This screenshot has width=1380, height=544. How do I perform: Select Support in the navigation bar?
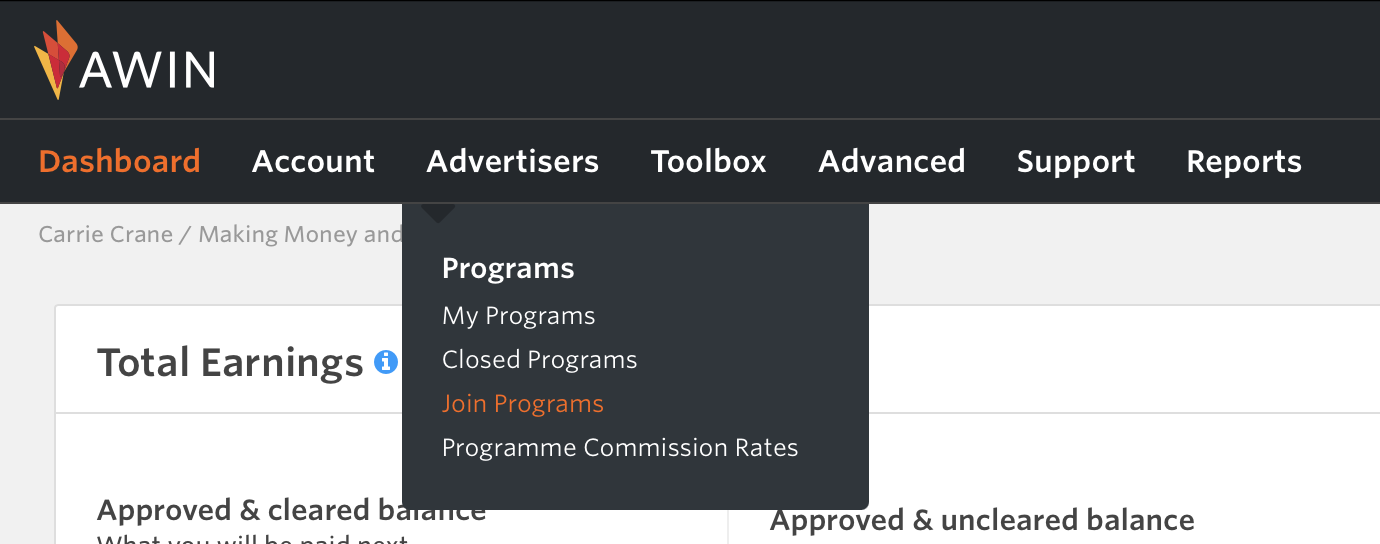pos(1075,161)
